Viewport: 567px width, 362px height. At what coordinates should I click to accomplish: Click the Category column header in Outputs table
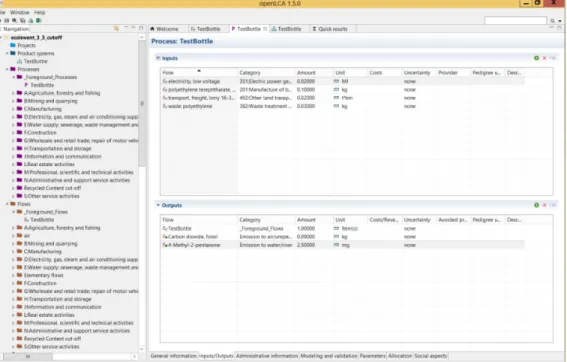266,220
